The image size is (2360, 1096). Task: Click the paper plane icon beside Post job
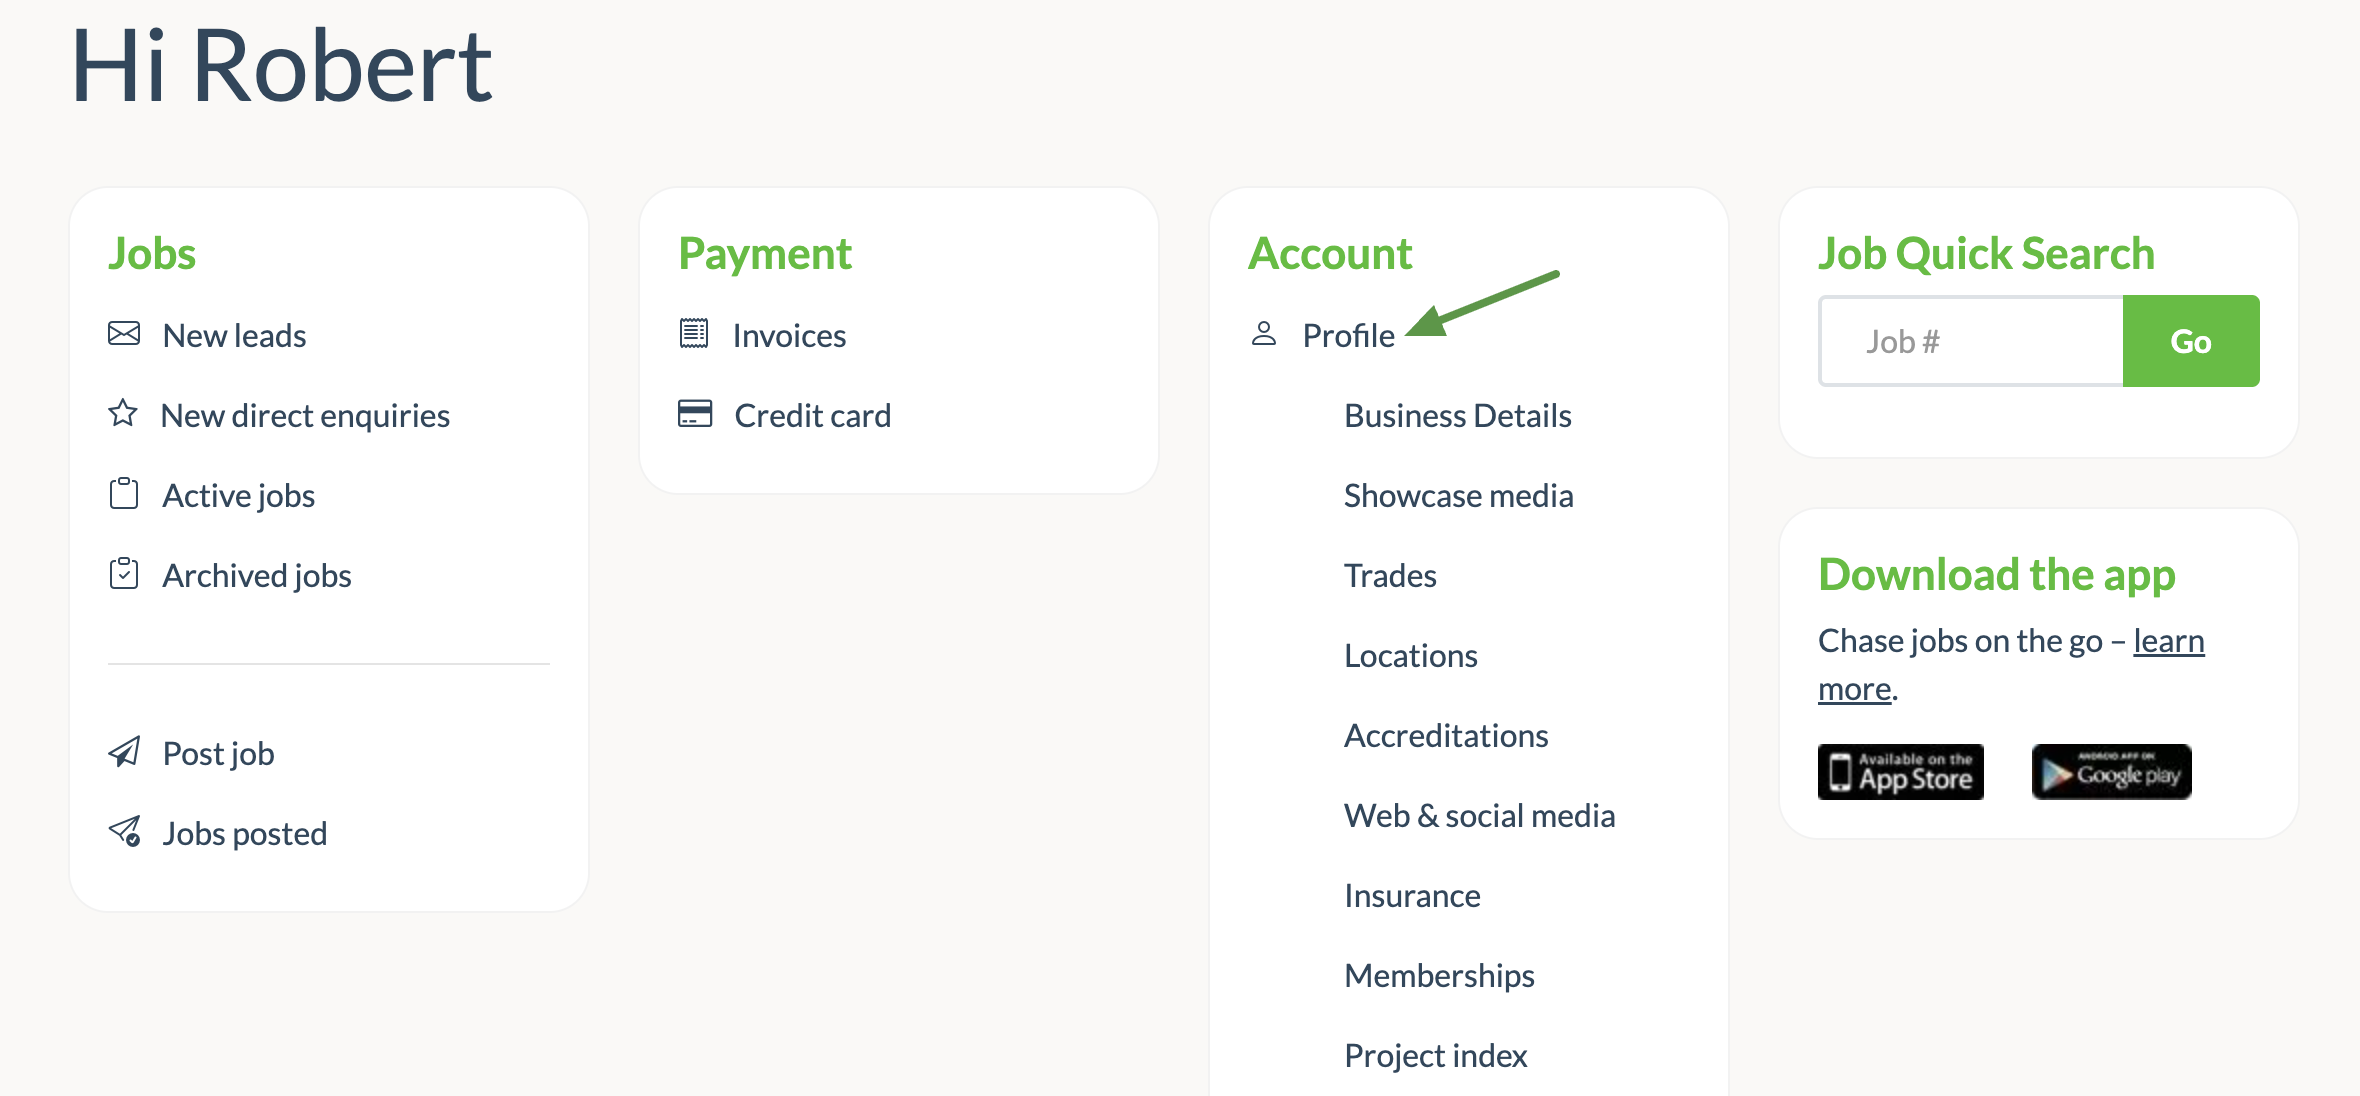(124, 752)
